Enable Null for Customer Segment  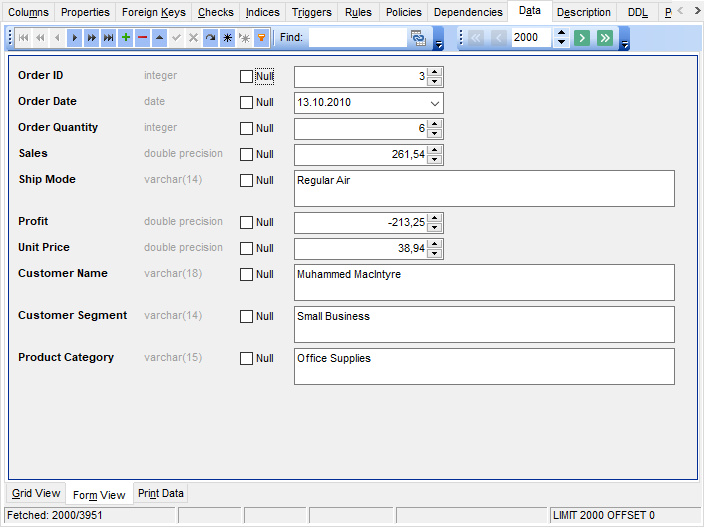(246, 317)
